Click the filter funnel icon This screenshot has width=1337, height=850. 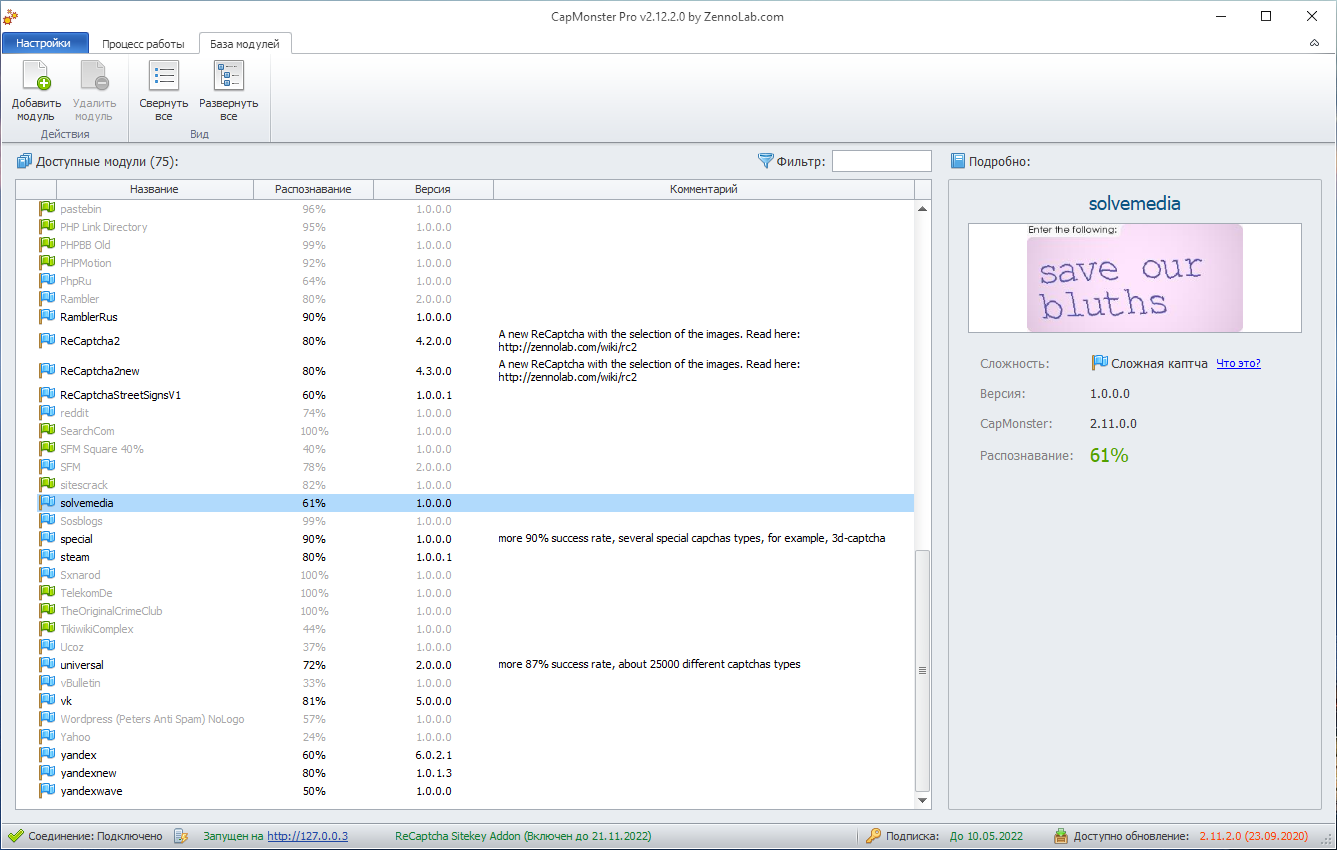click(x=766, y=161)
